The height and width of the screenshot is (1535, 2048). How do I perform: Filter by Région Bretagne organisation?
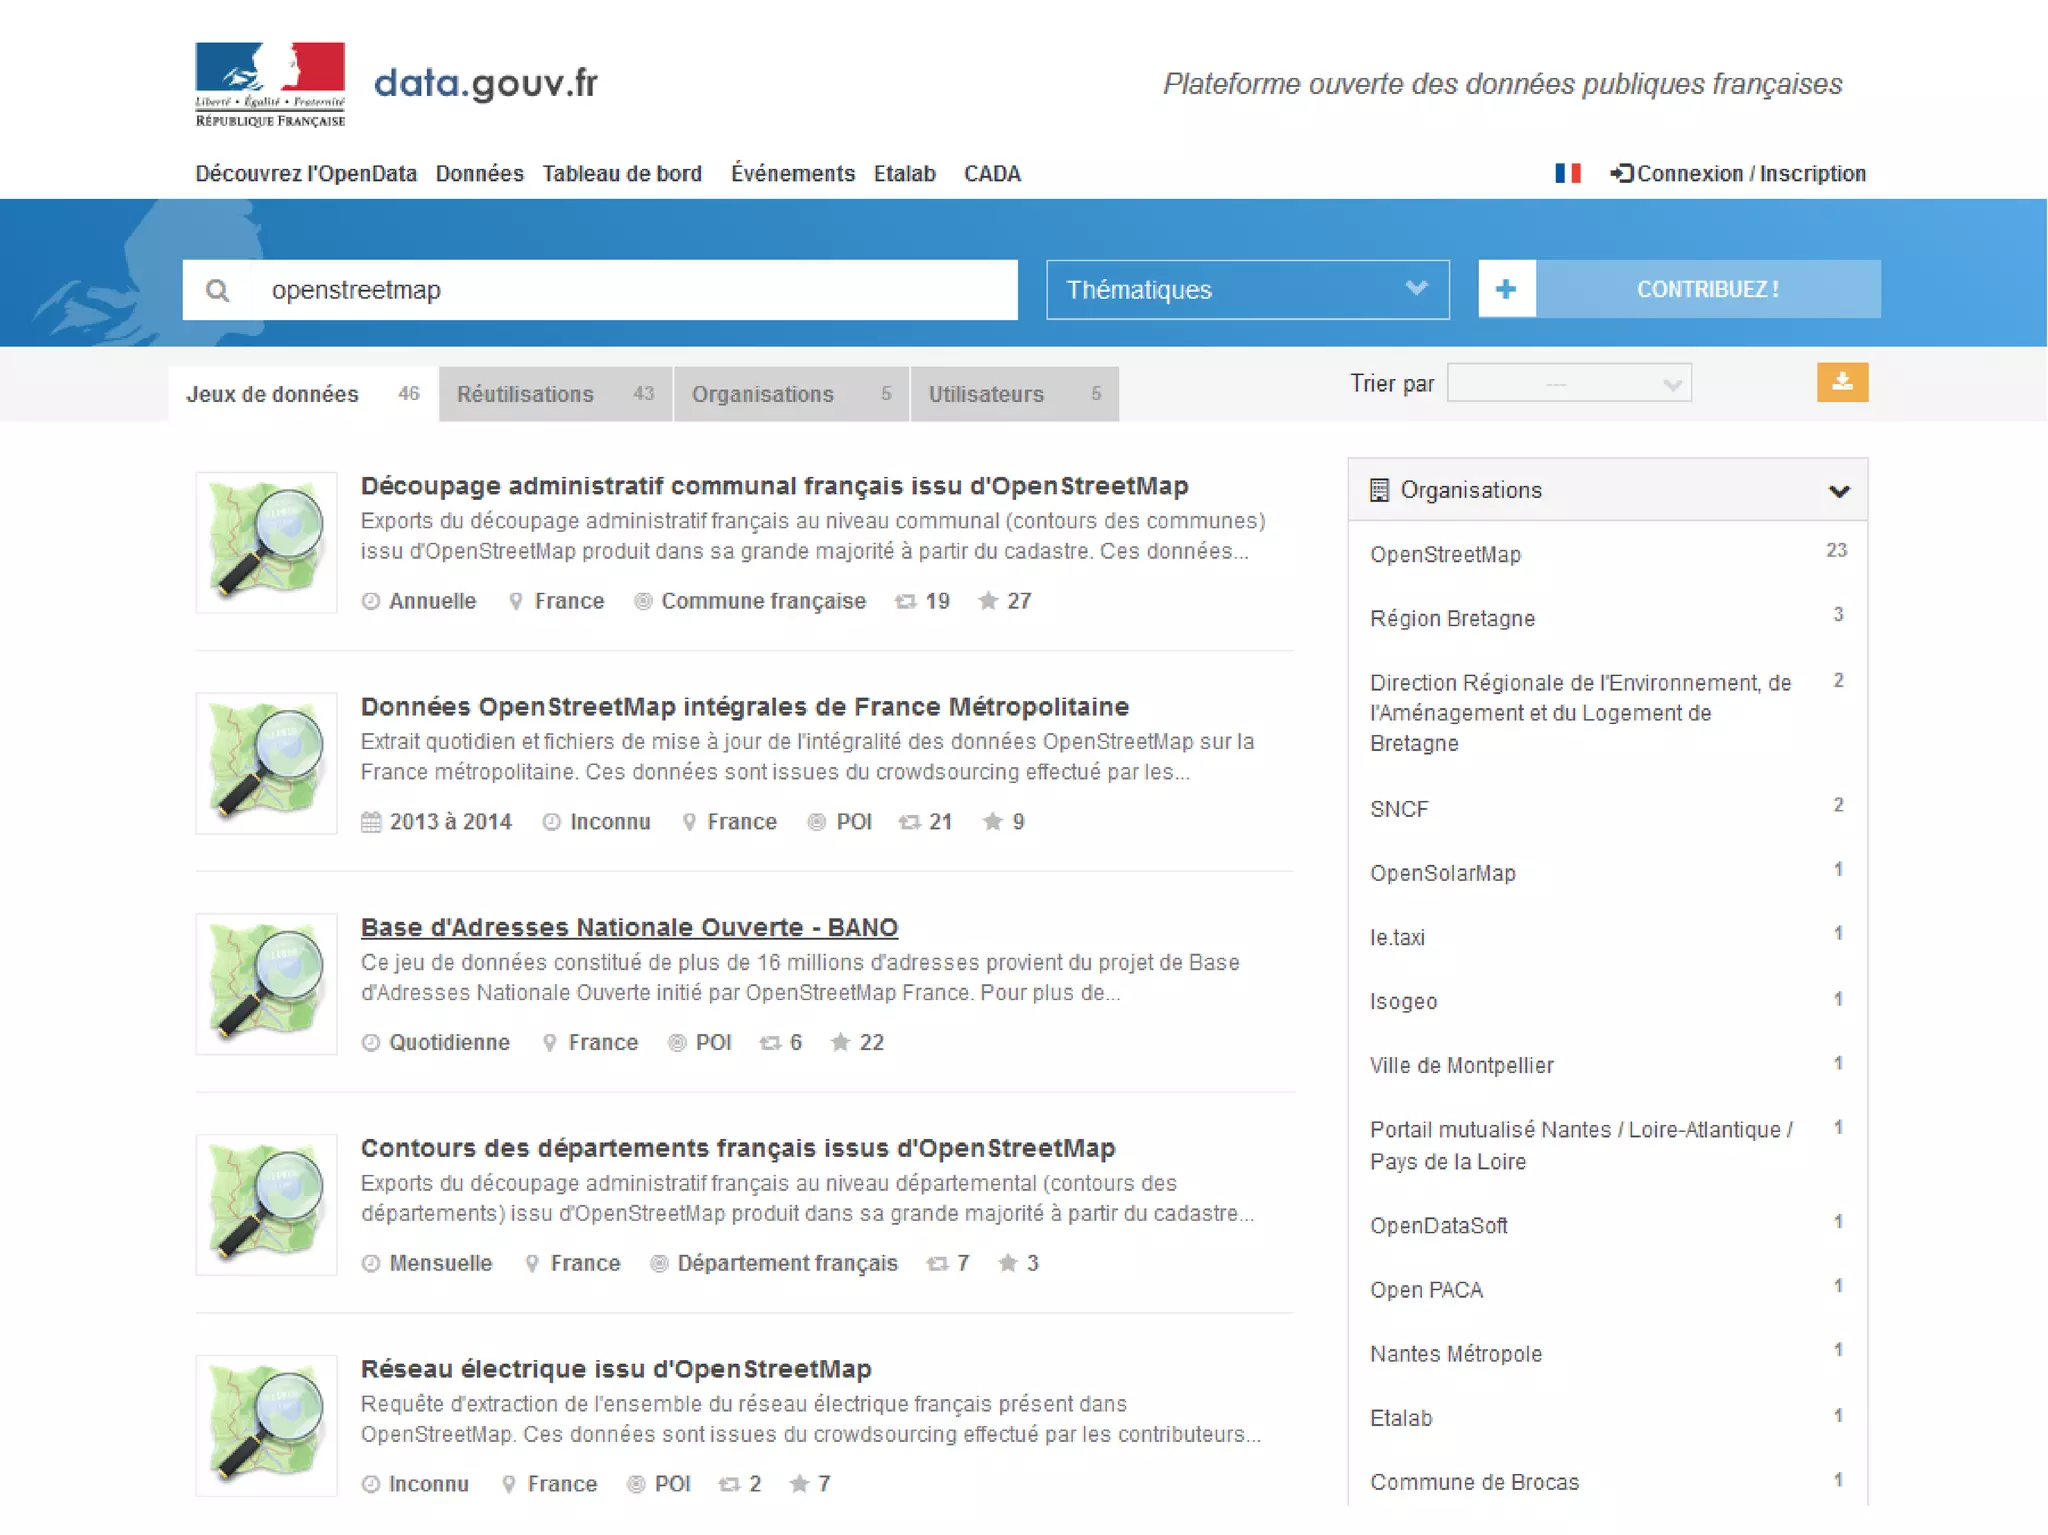tap(1452, 618)
